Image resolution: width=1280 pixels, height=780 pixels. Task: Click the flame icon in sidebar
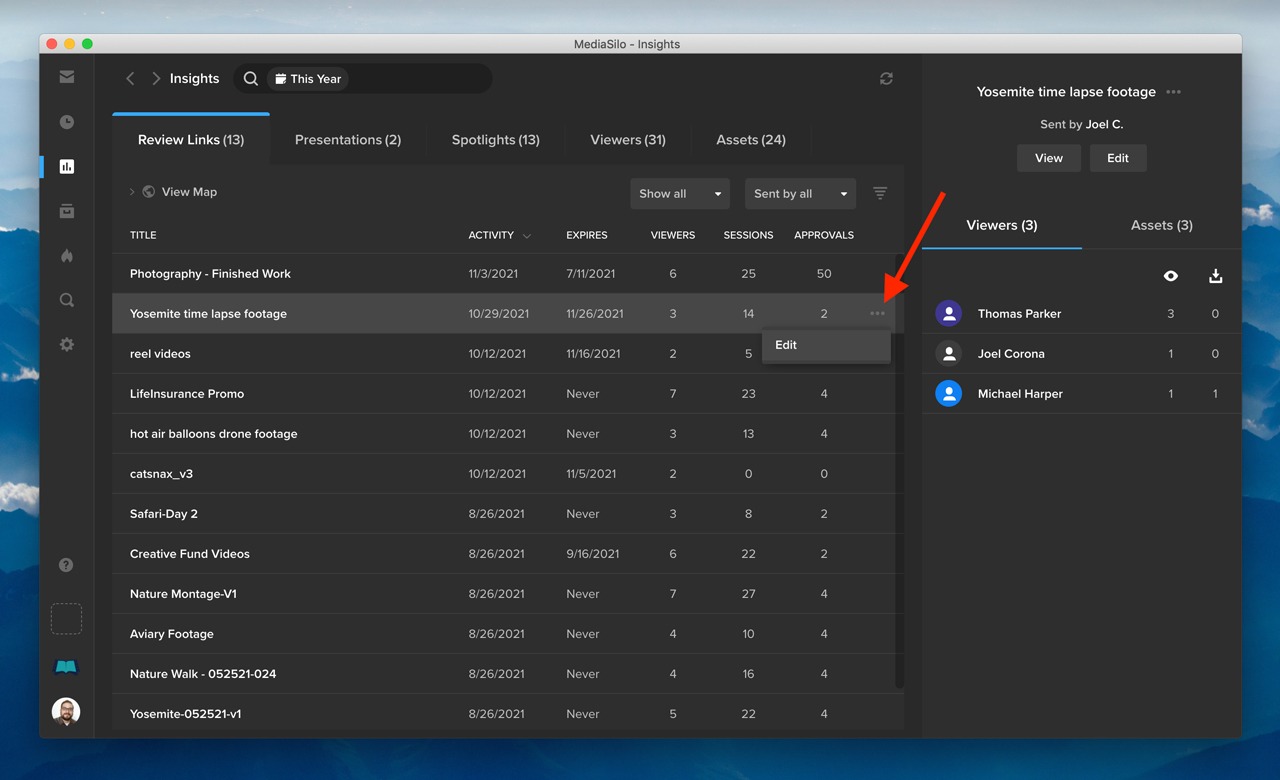(67, 256)
